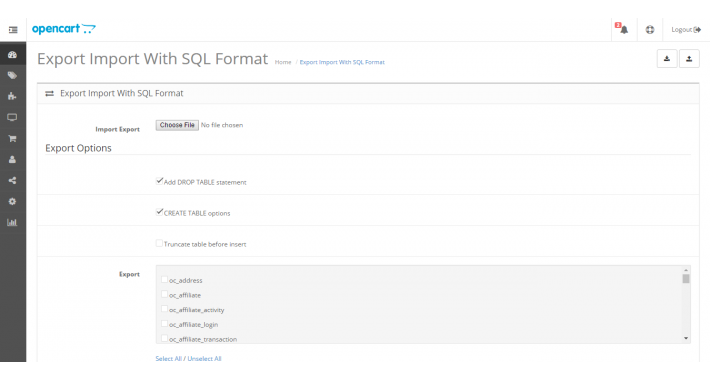This screenshot has height=380, width=710.
Task: Open the Dashboard sidebar icon
Action: pyautogui.click(x=13, y=55)
